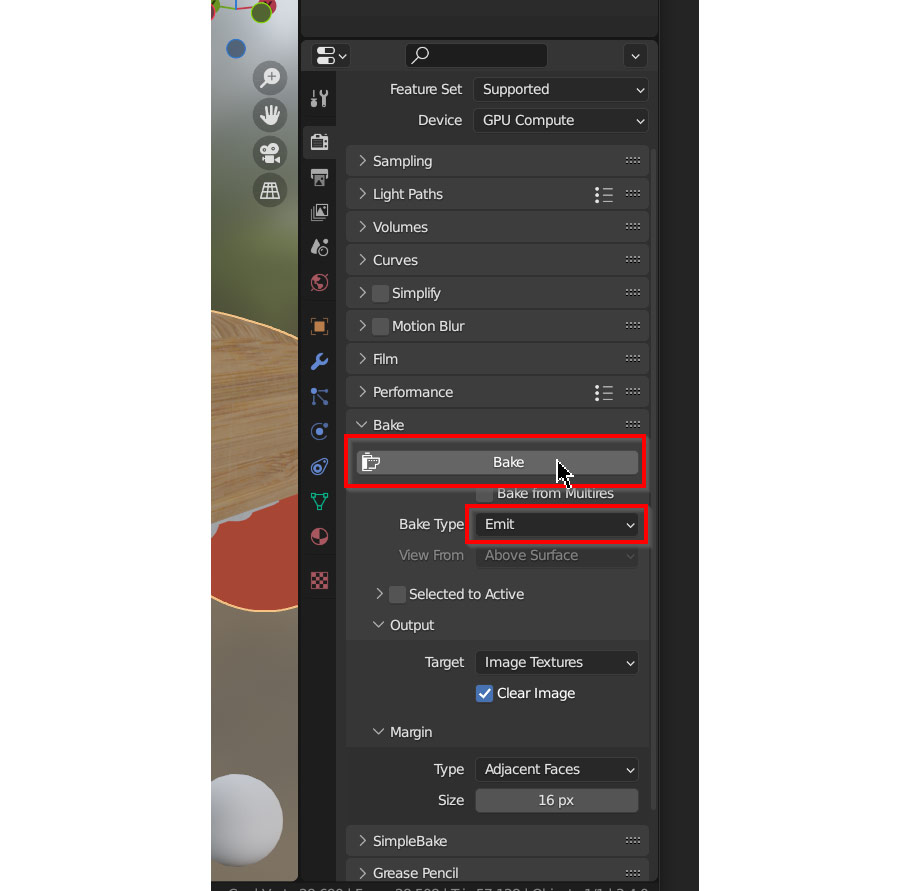Open the Output properties printer icon
The image size is (910, 891).
(x=319, y=177)
